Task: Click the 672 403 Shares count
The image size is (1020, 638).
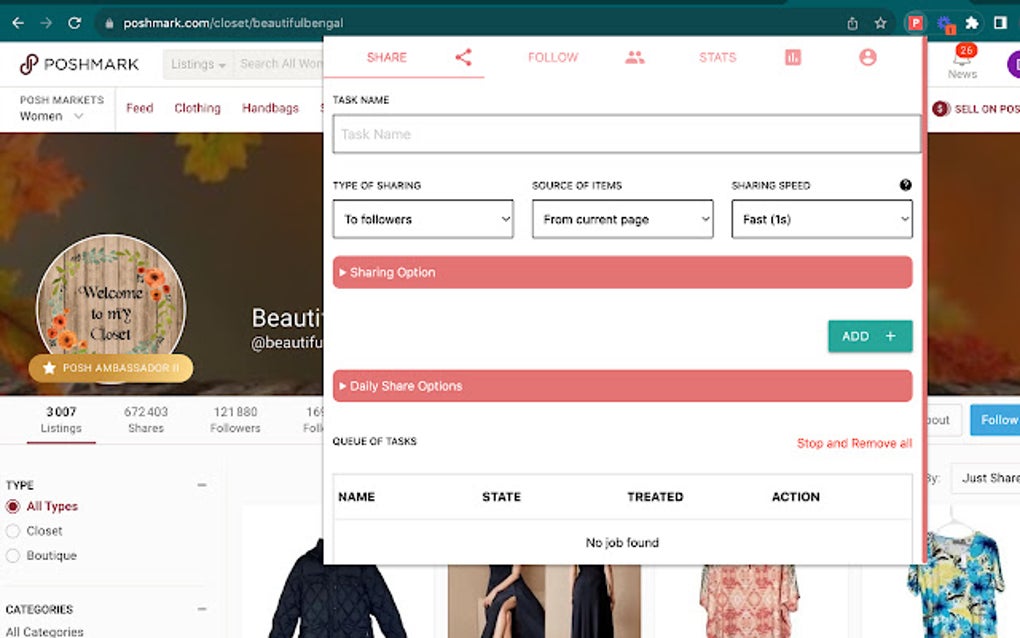Action: [x=146, y=419]
